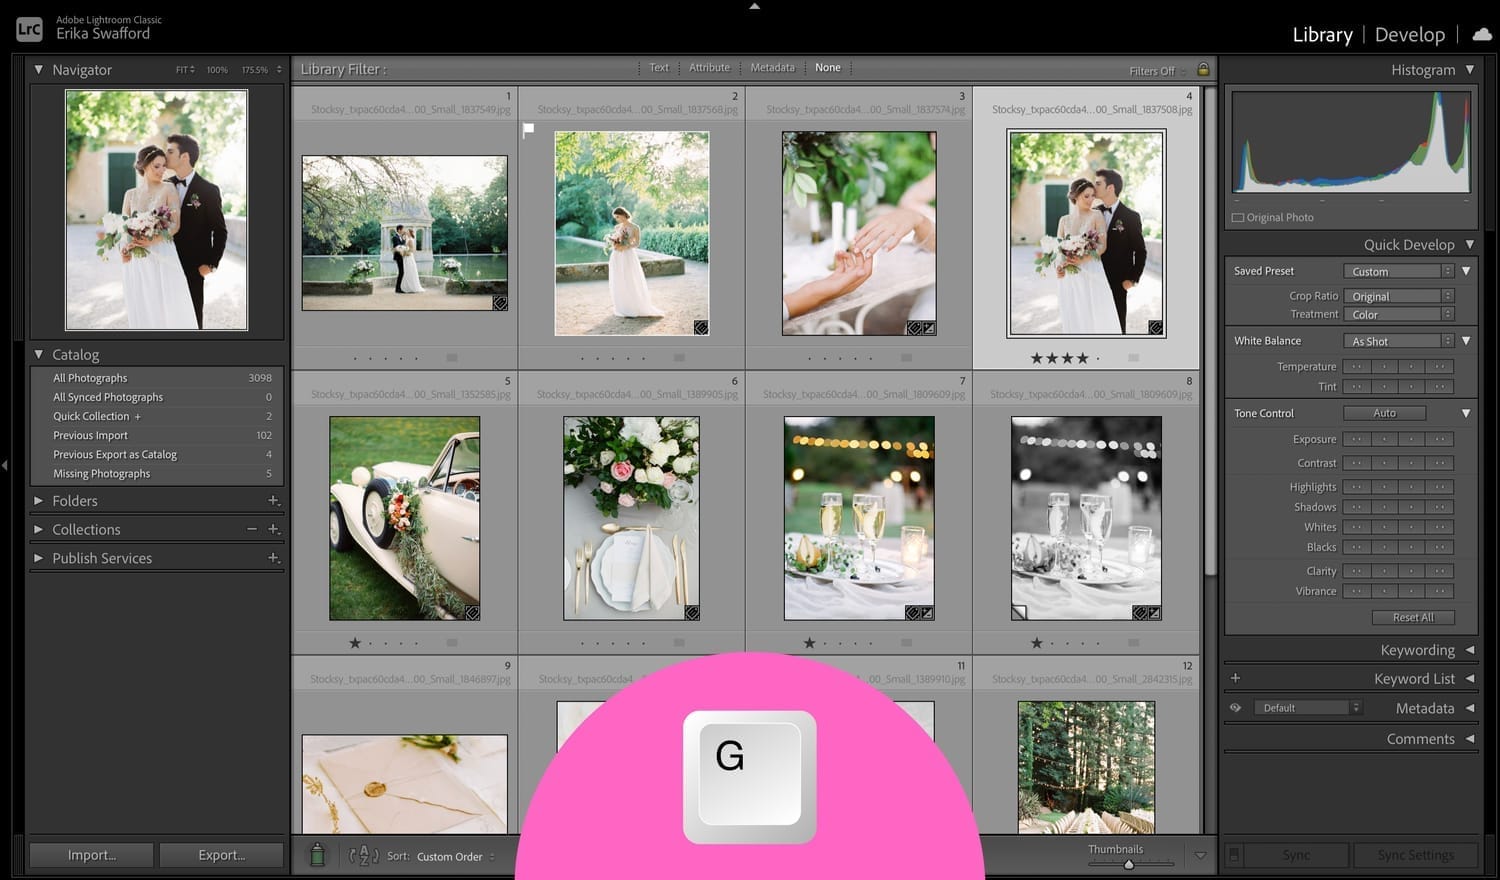1500x880 pixels.
Task: Click the develop adjustments badge on photo 1
Action: (x=500, y=303)
